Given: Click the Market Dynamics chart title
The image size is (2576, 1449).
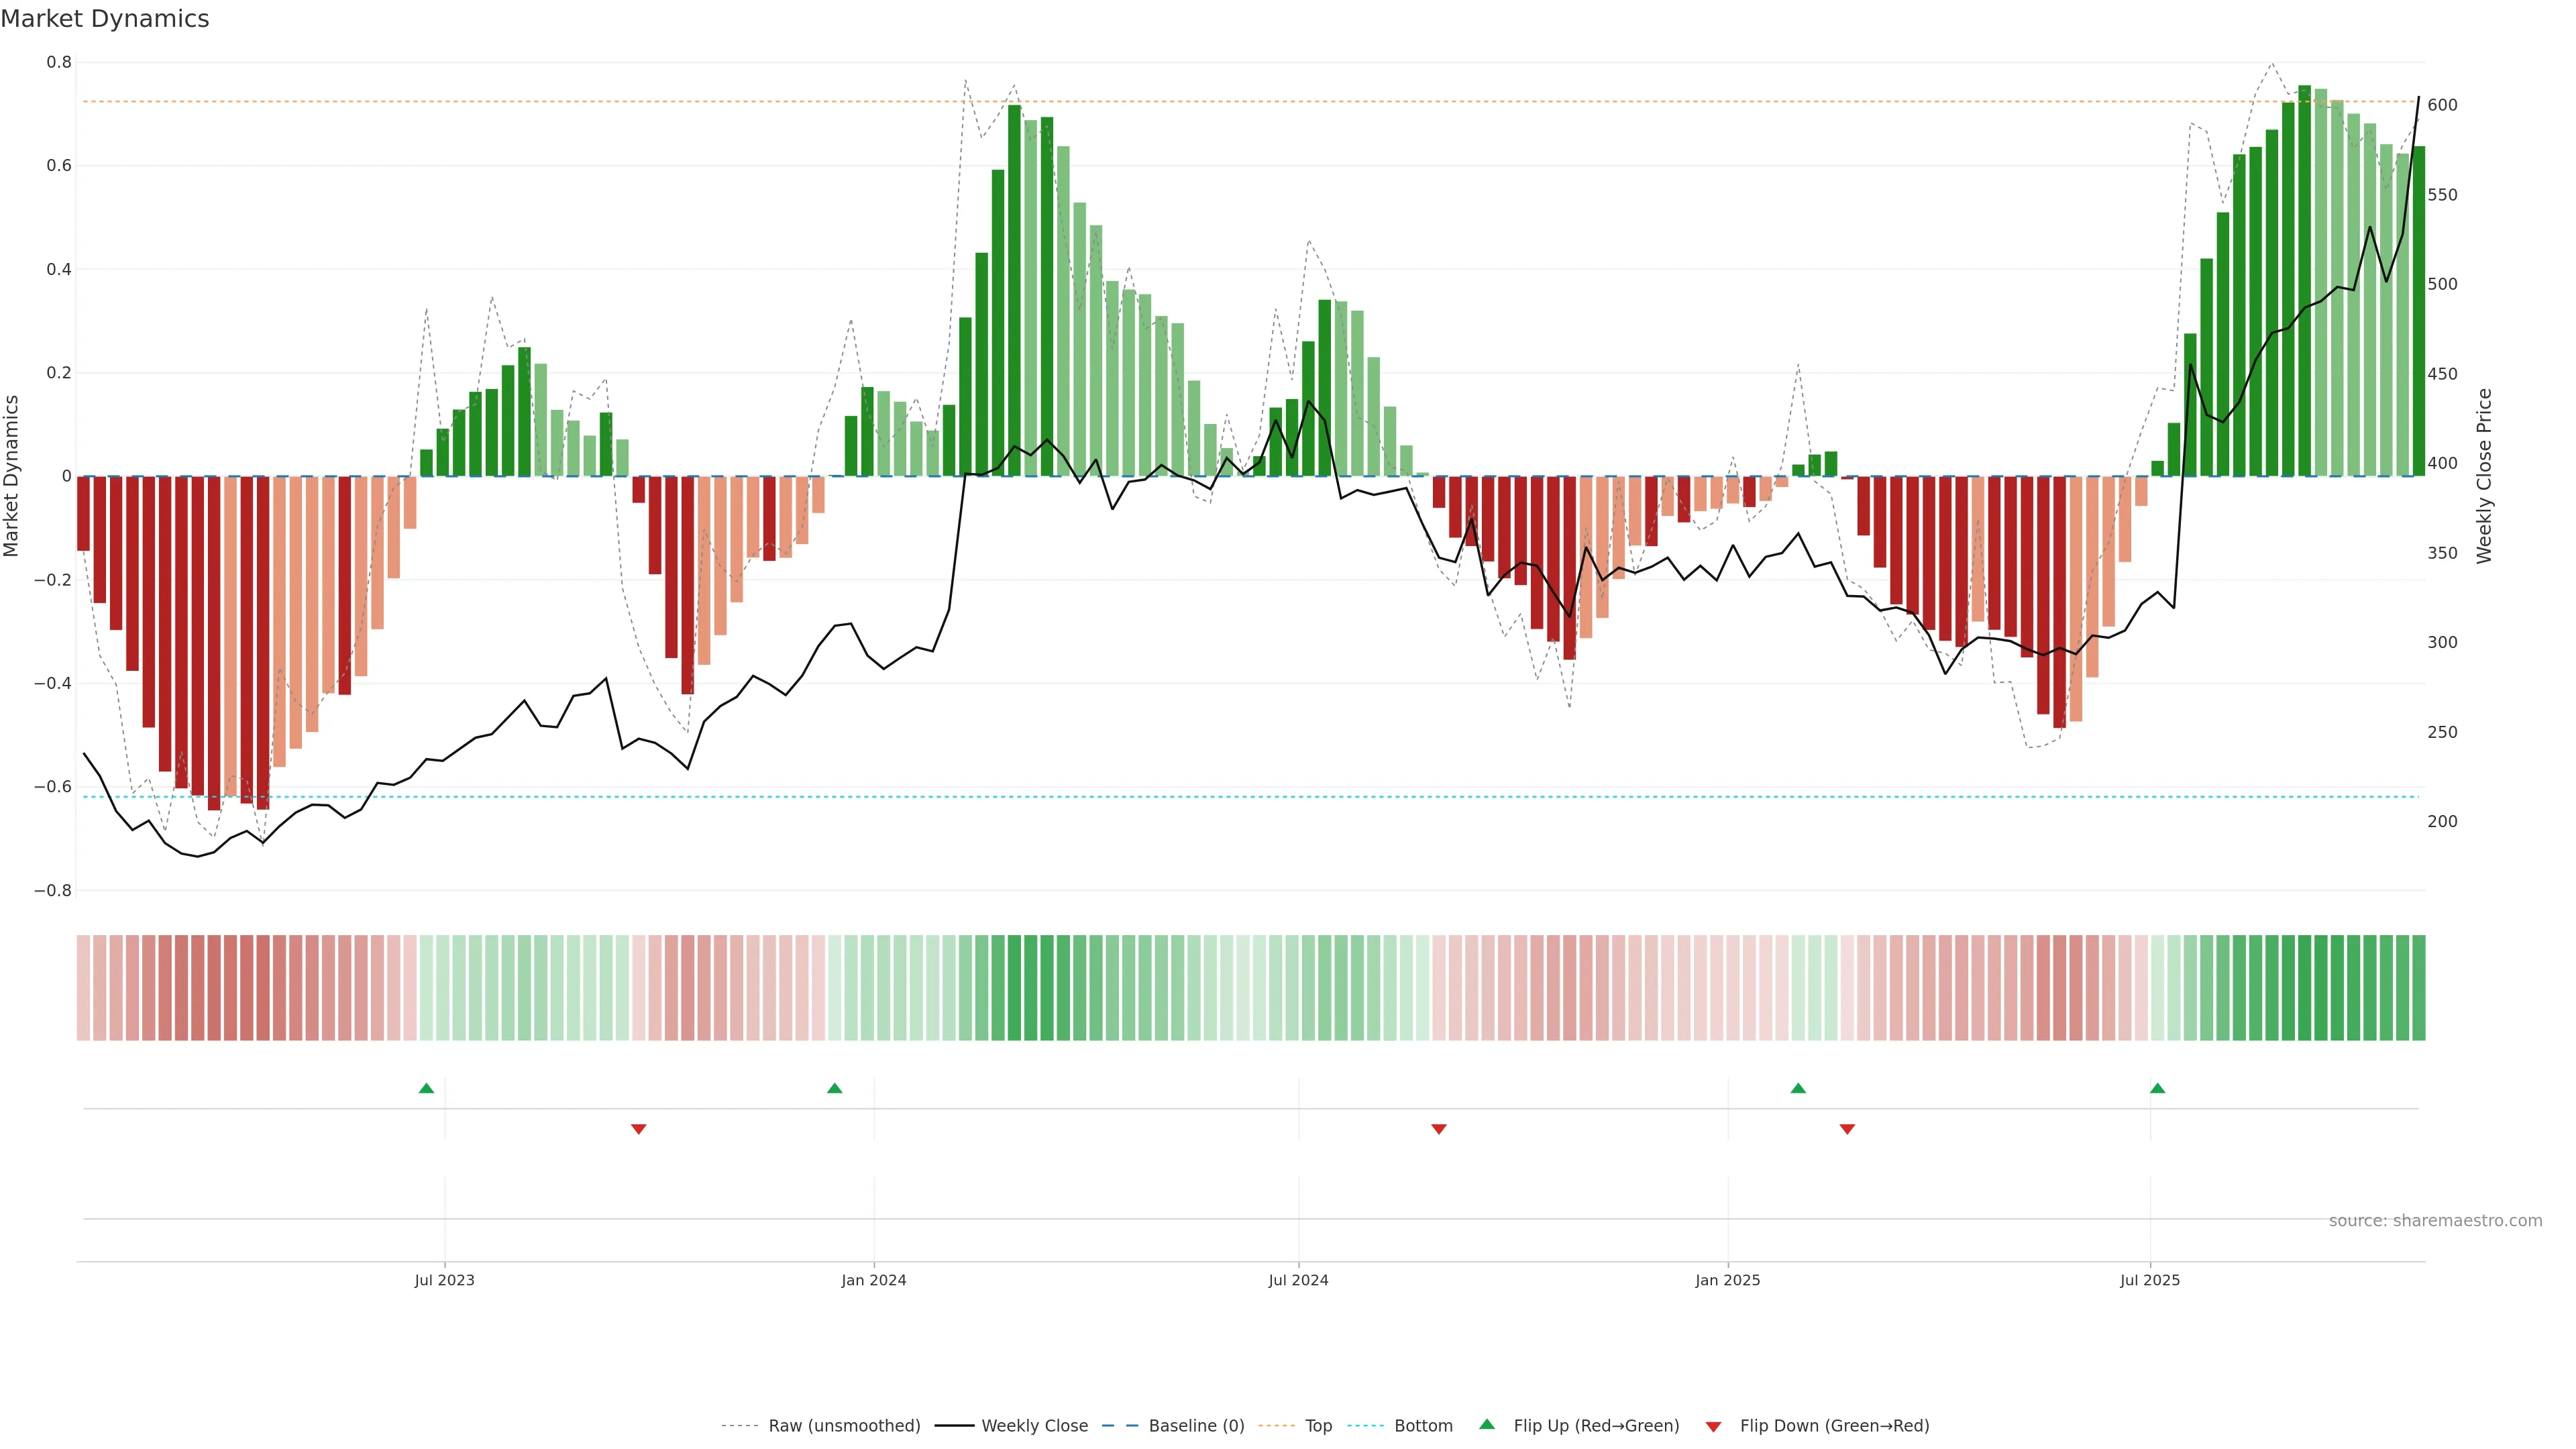Looking at the screenshot, I should click(105, 19).
